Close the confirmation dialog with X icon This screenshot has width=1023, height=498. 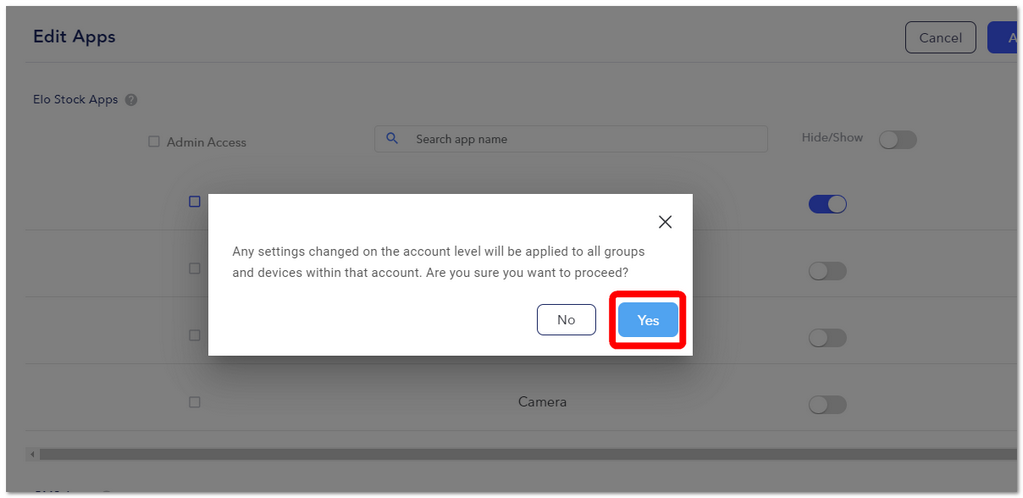(665, 222)
